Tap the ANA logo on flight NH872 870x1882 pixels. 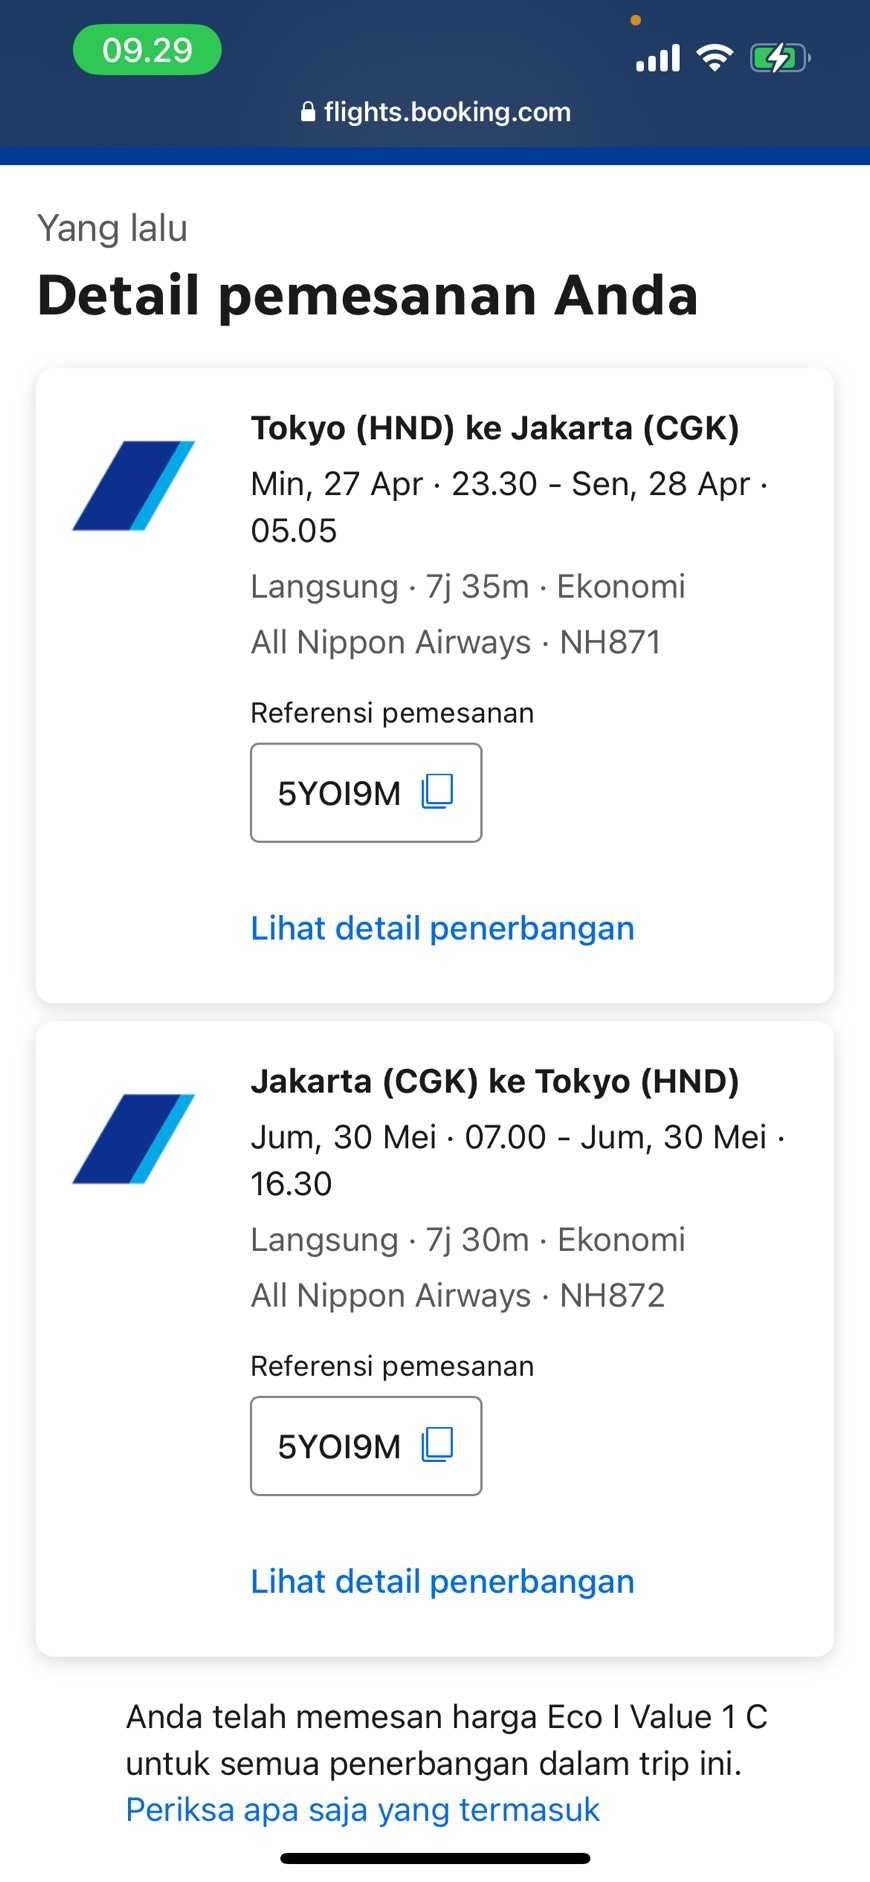(x=134, y=1138)
